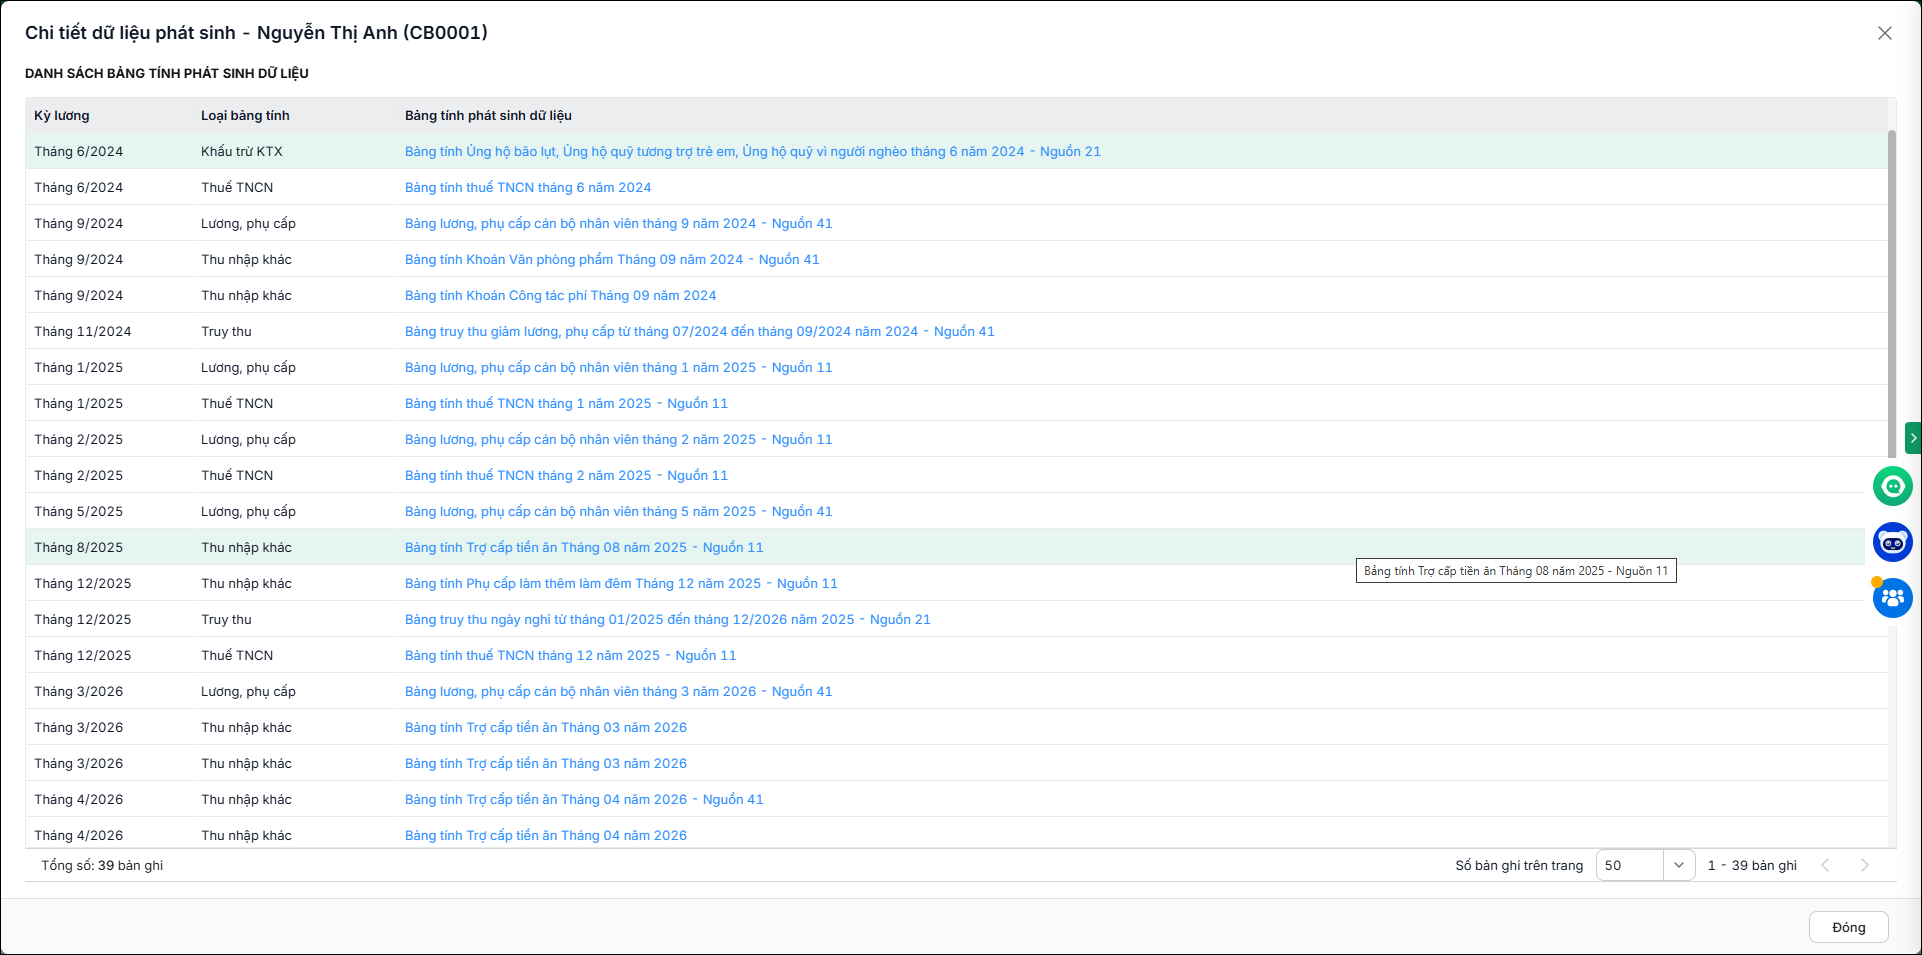Image resolution: width=1922 pixels, height=955 pixels.
Task: Open Phụ cấp làm thêm làm đêm Tháng 12 link
Action: [621, 584]
